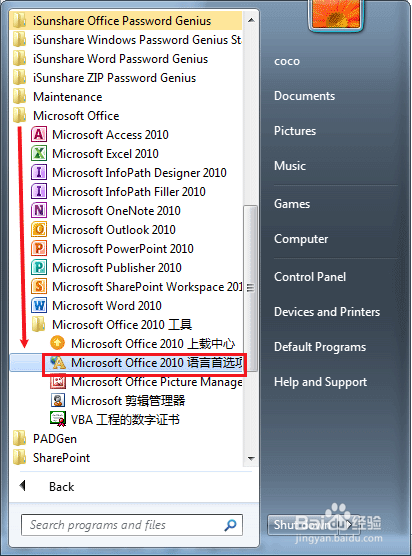
Task: Click the Office 2010 language preferences icon
Action: point(58,362)
